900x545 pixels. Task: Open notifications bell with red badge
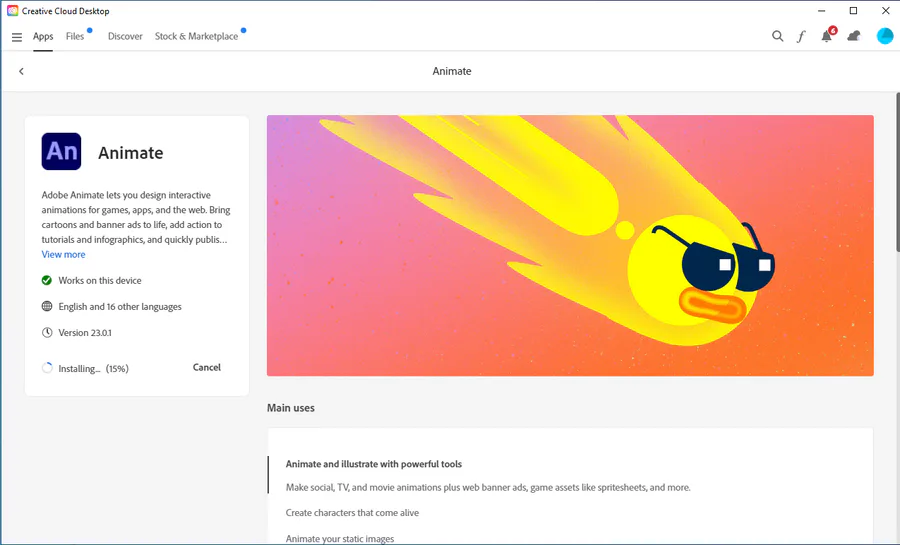point(827,36)
